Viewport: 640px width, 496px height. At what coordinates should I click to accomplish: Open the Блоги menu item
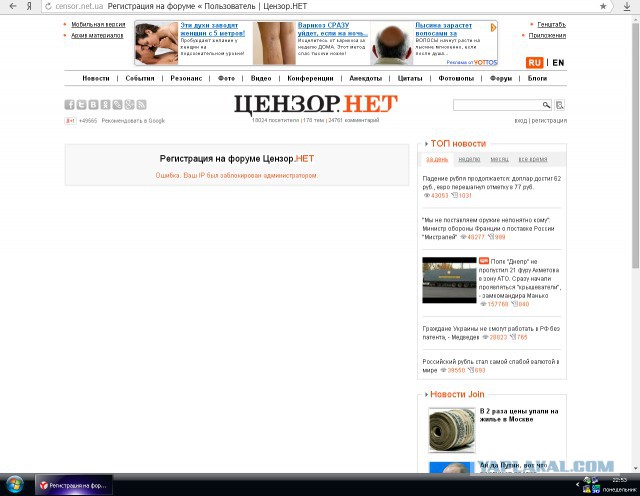537,78
